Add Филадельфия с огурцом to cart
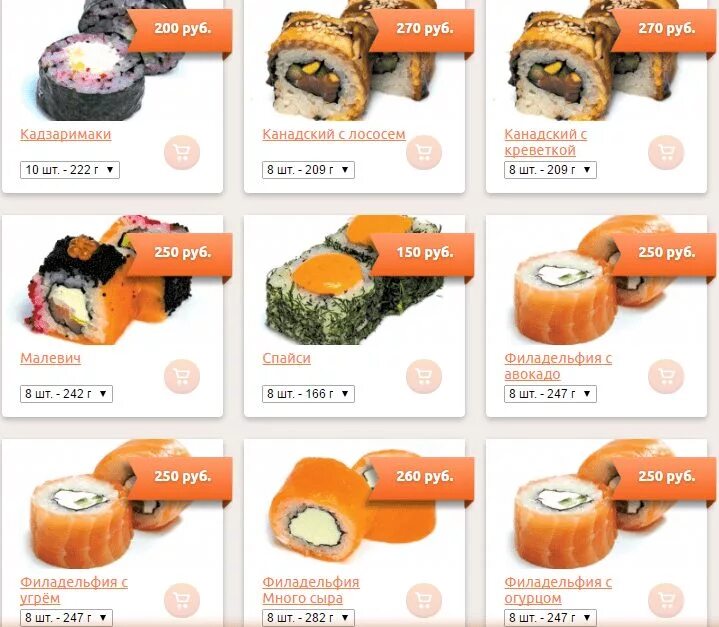The image size is (719, 627). click(666, 600)
